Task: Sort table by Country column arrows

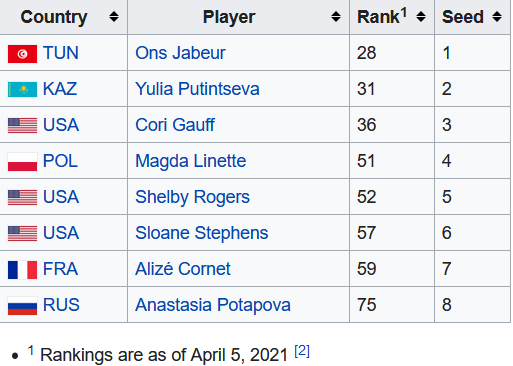Action: tap(114, 17)
